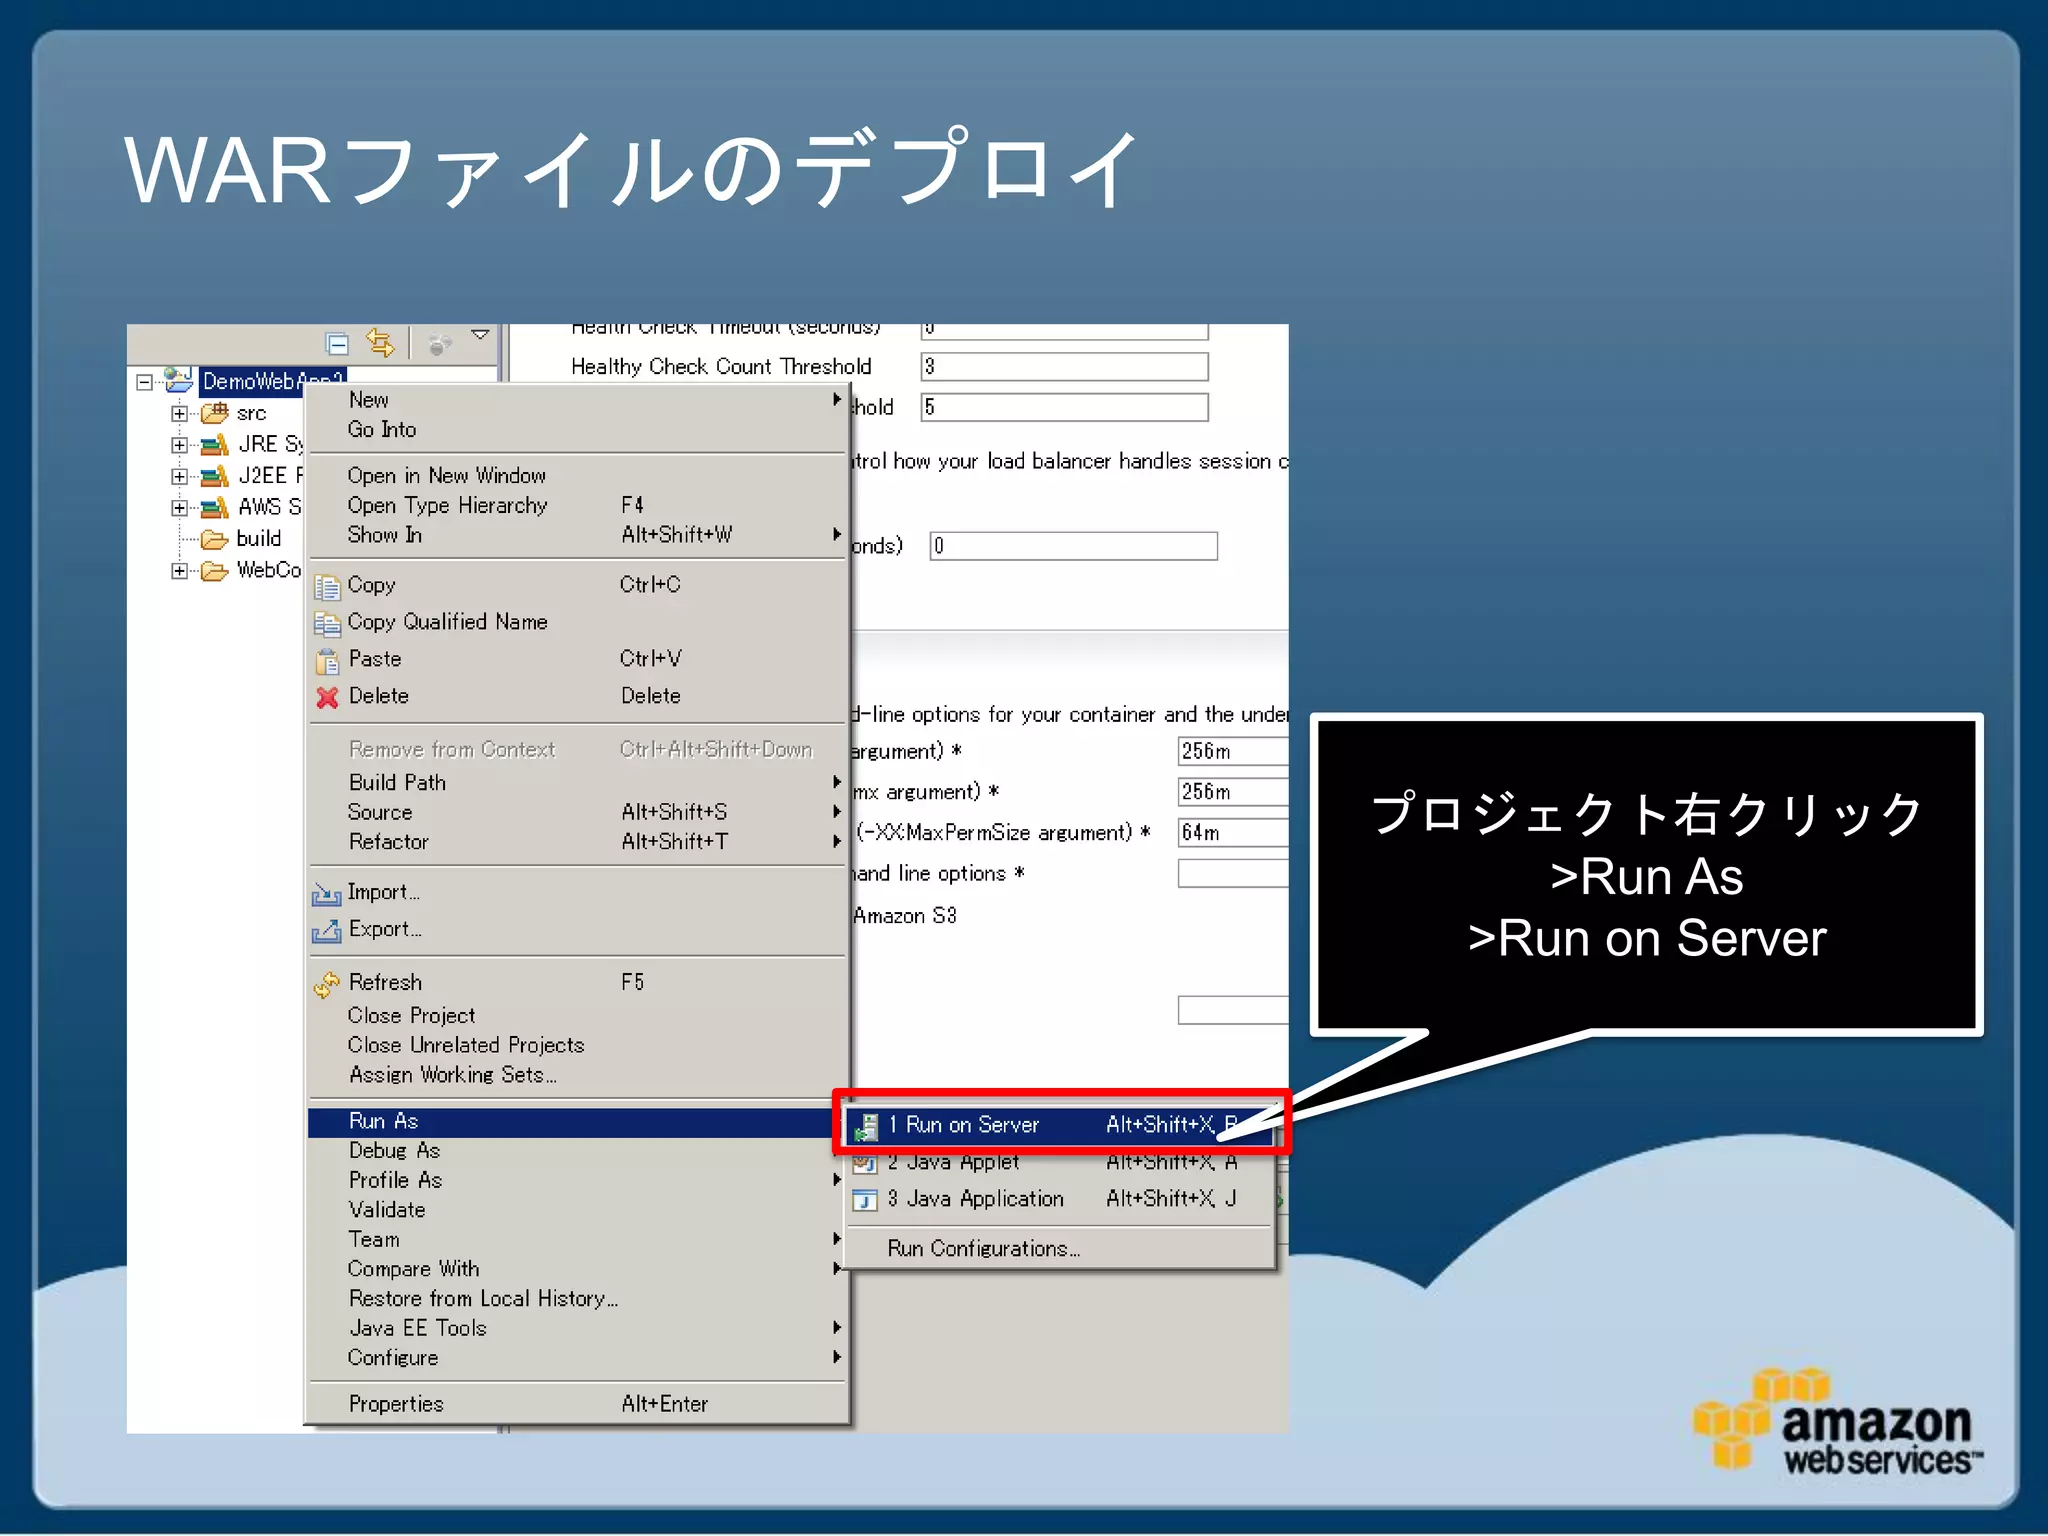Open the Source submenu
The image size is (2048, 1536).
click(577, 812)
